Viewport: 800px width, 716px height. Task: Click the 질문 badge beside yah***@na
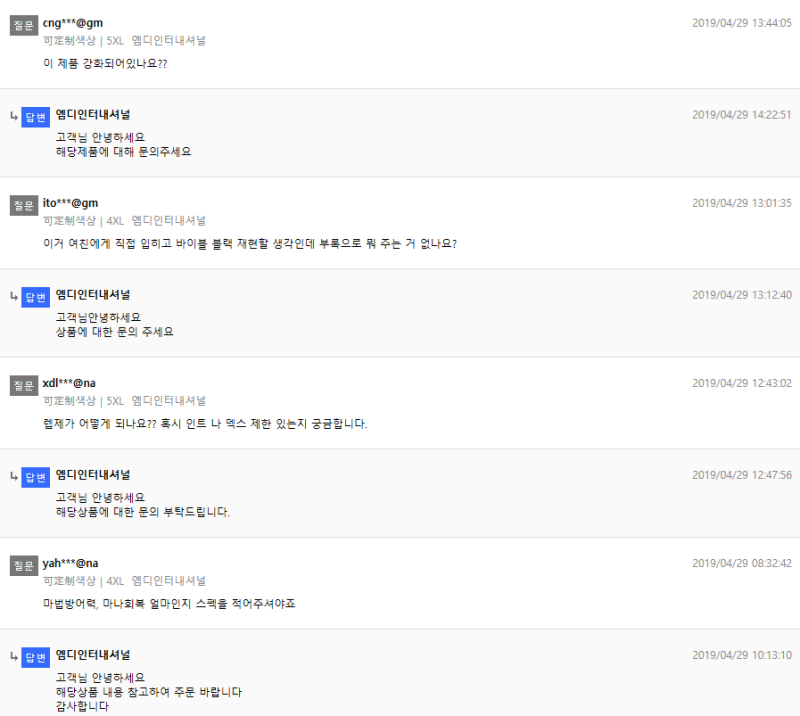24,565
